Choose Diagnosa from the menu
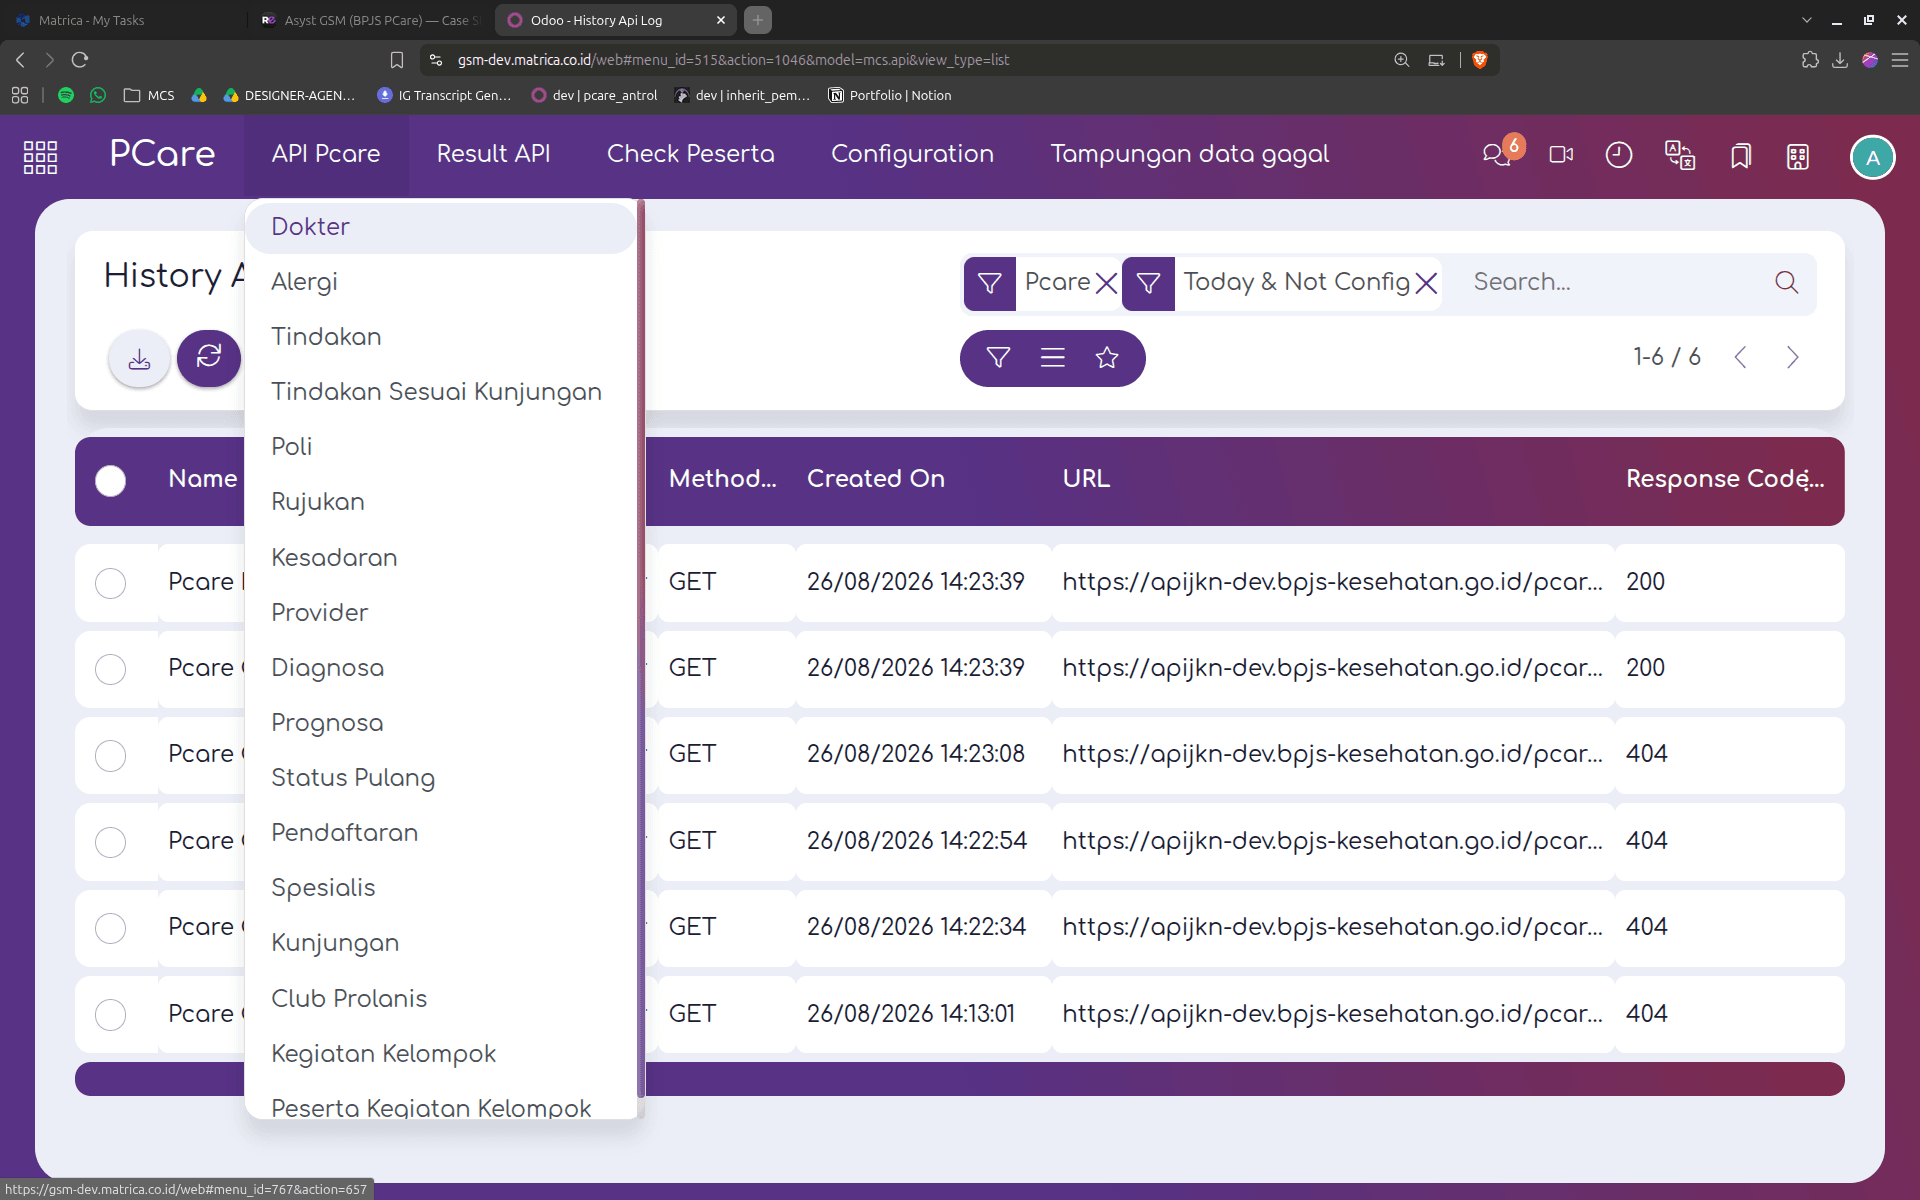Screen dimensions: 1920x1200 click(x=440, y=668)
